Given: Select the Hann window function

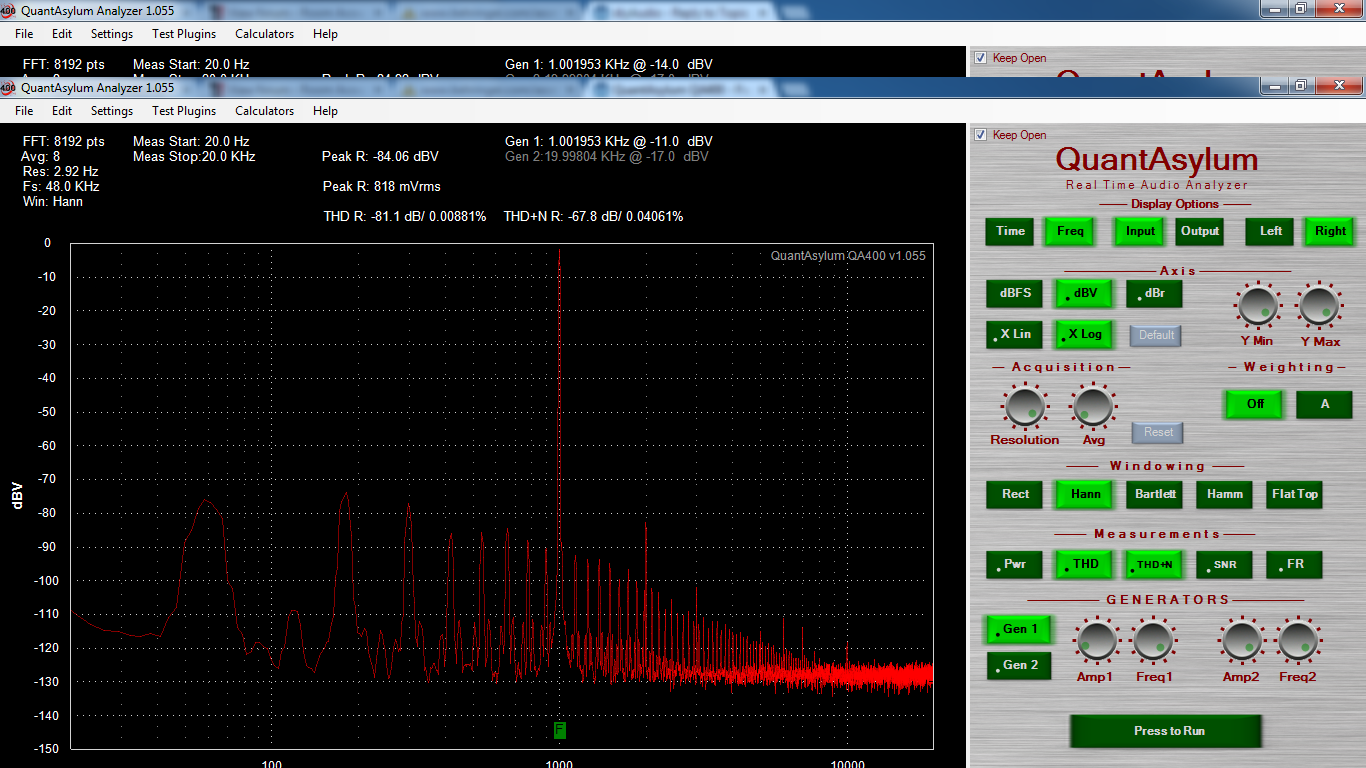Looking at the screenshot, I should (1085, 494).
